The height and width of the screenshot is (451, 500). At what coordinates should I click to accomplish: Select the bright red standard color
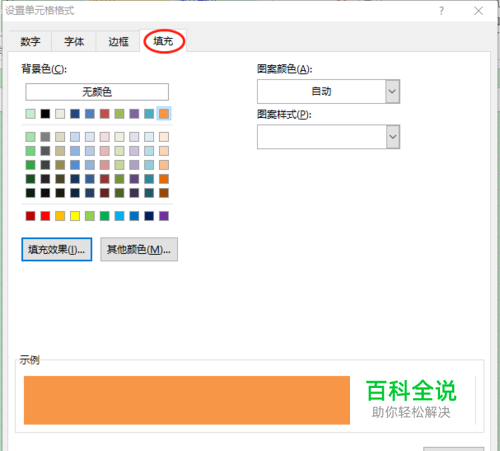coord(45,216)
